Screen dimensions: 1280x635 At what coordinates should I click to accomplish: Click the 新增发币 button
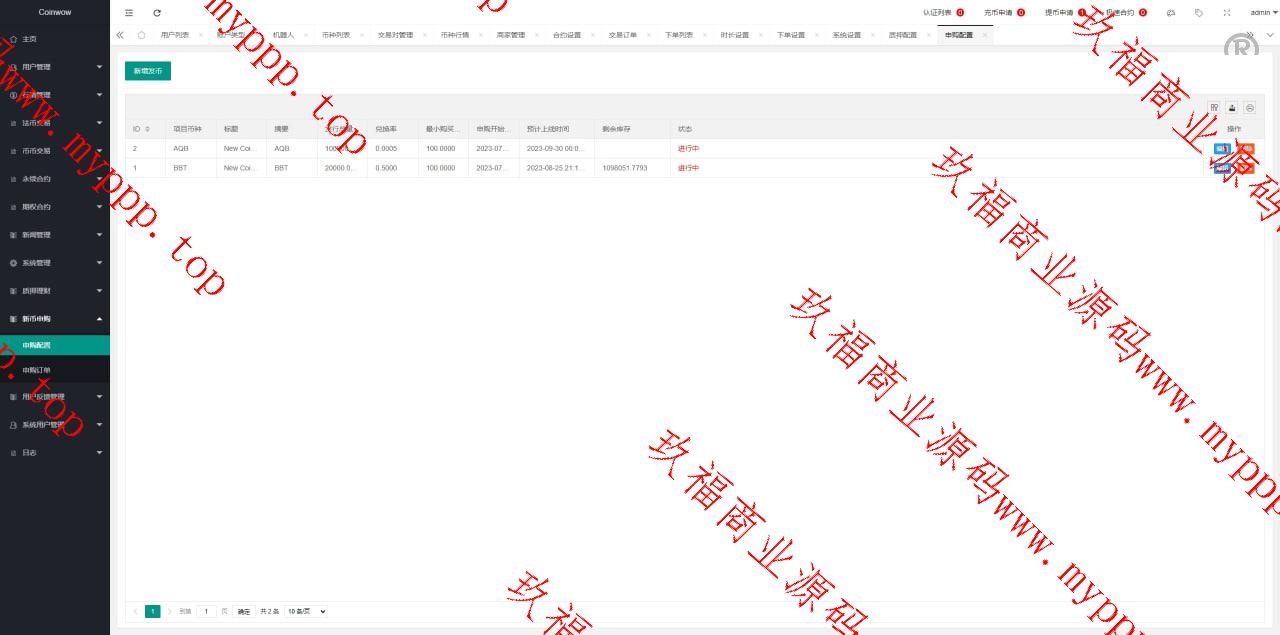[148, 71]
